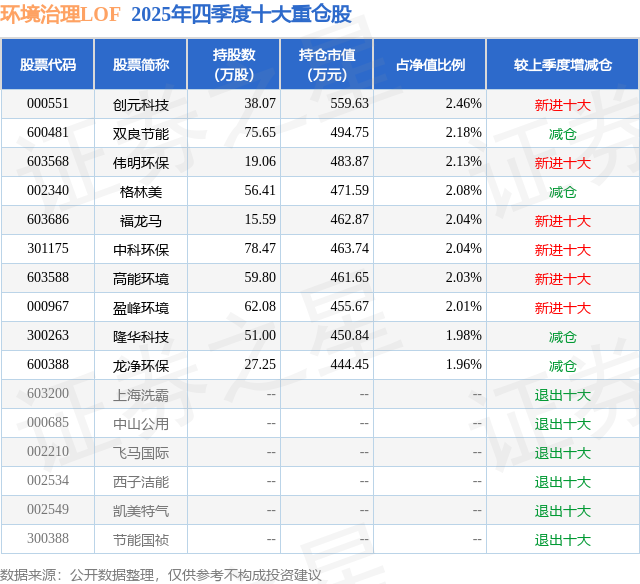Select stock name 上海洗霸
640x584 pixels.
141,395
